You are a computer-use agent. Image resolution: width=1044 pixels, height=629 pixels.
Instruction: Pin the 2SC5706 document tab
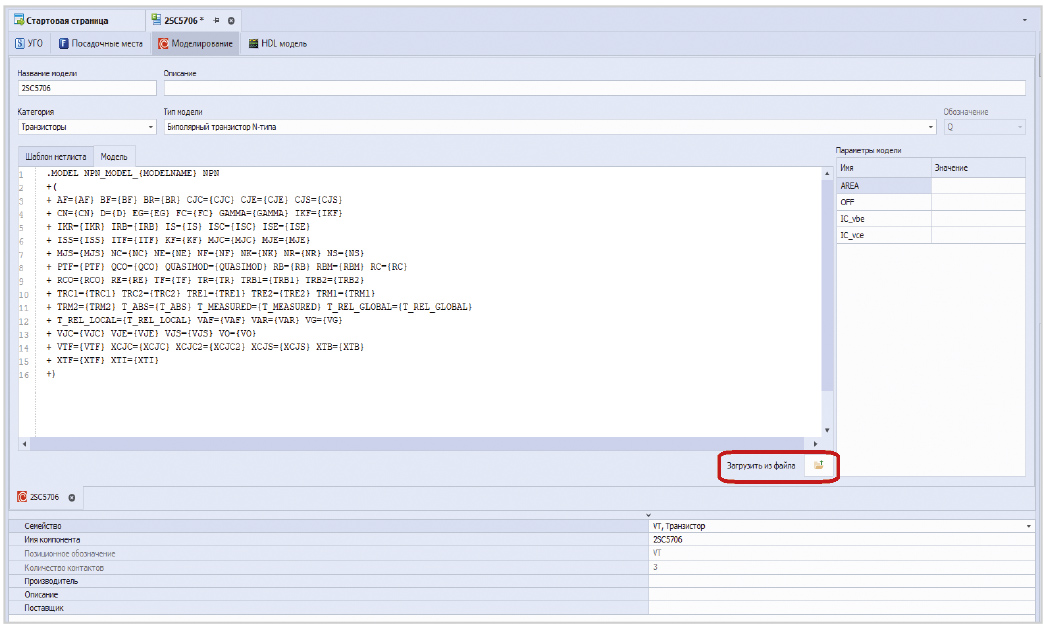pos(216,21)
